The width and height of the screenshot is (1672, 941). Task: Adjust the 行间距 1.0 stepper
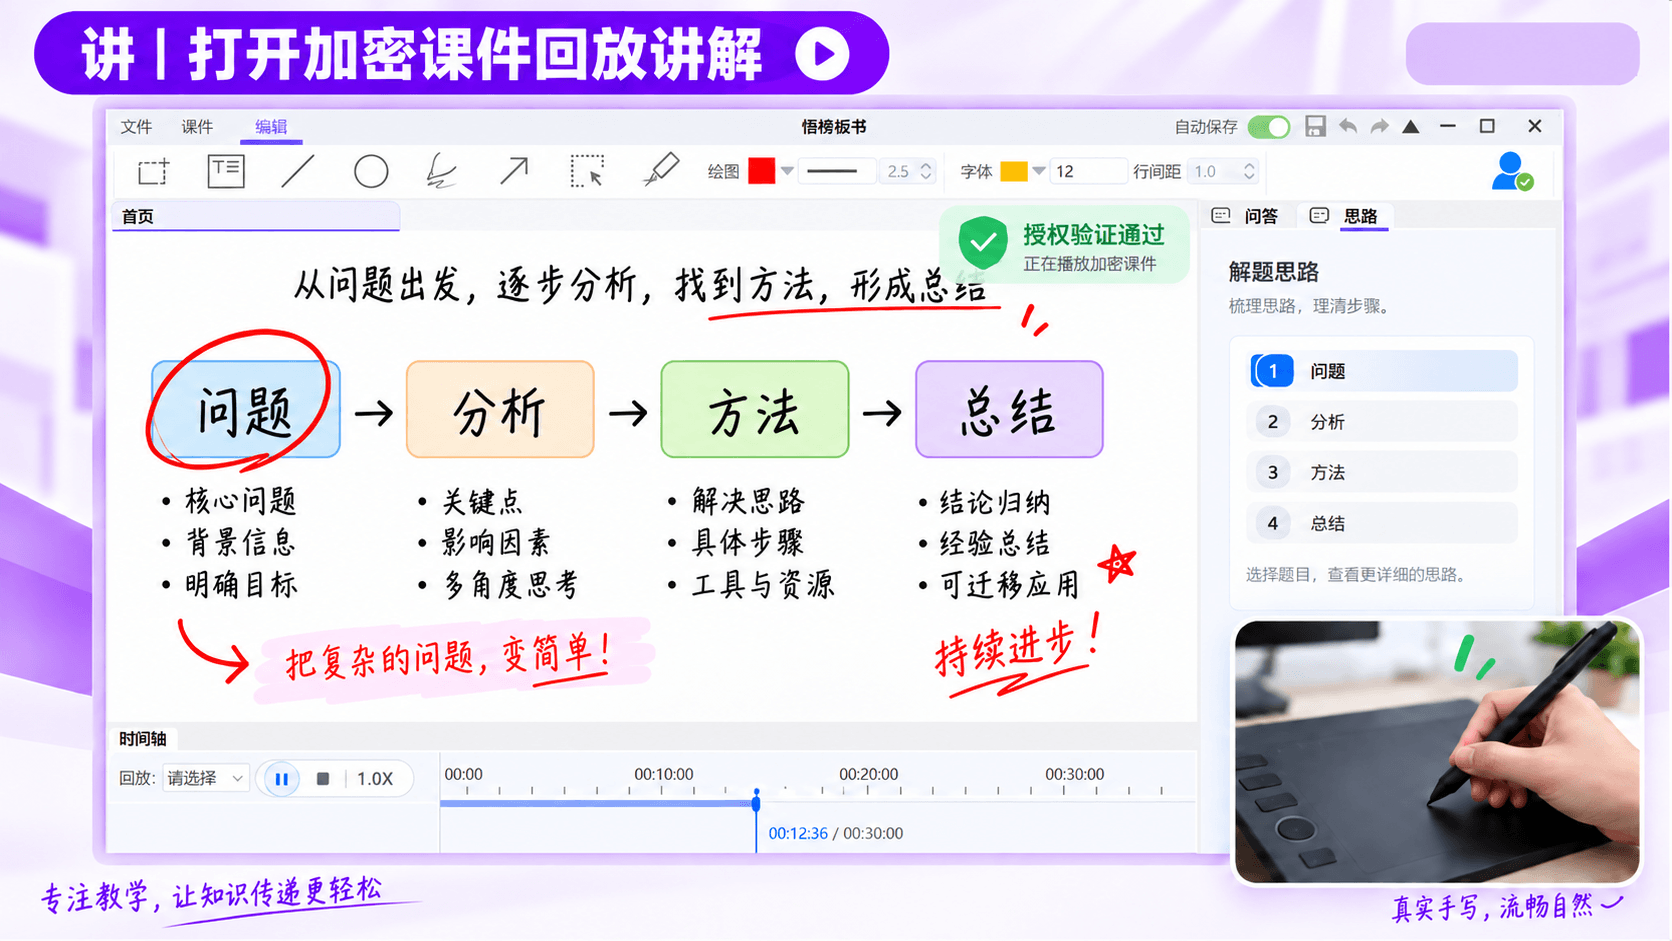1249,171
